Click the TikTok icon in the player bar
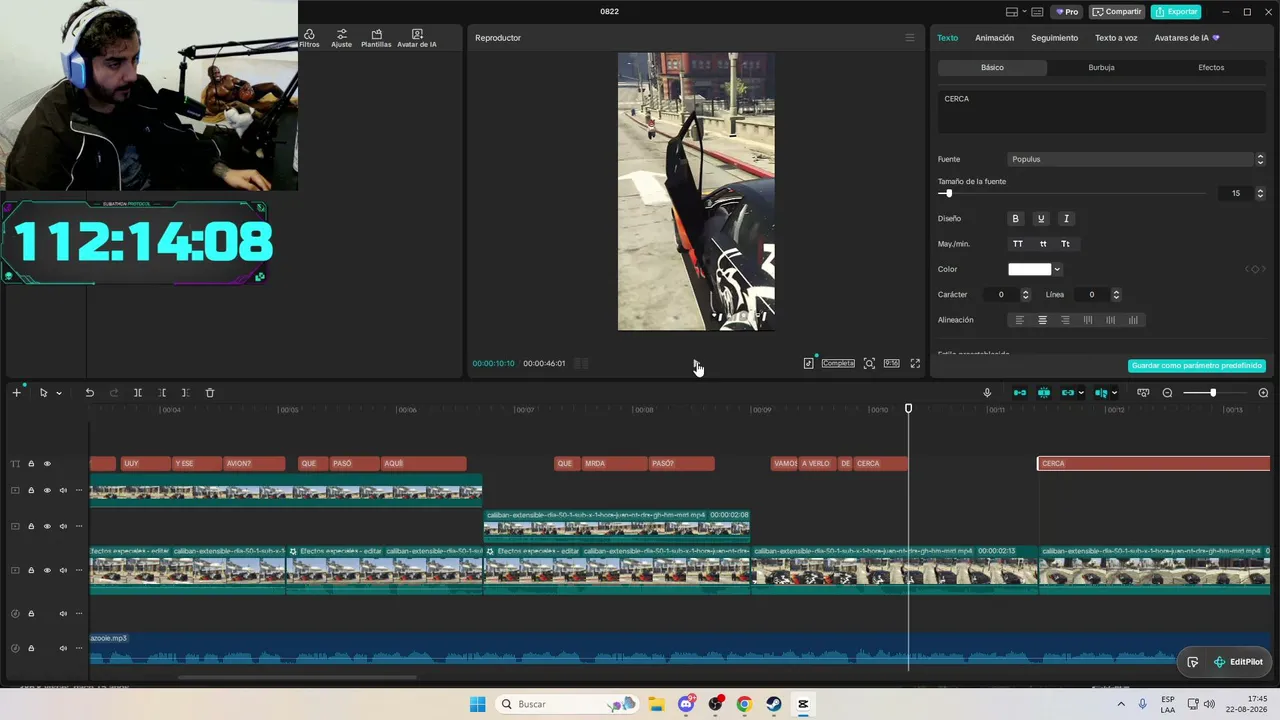 tap(808, 363)
